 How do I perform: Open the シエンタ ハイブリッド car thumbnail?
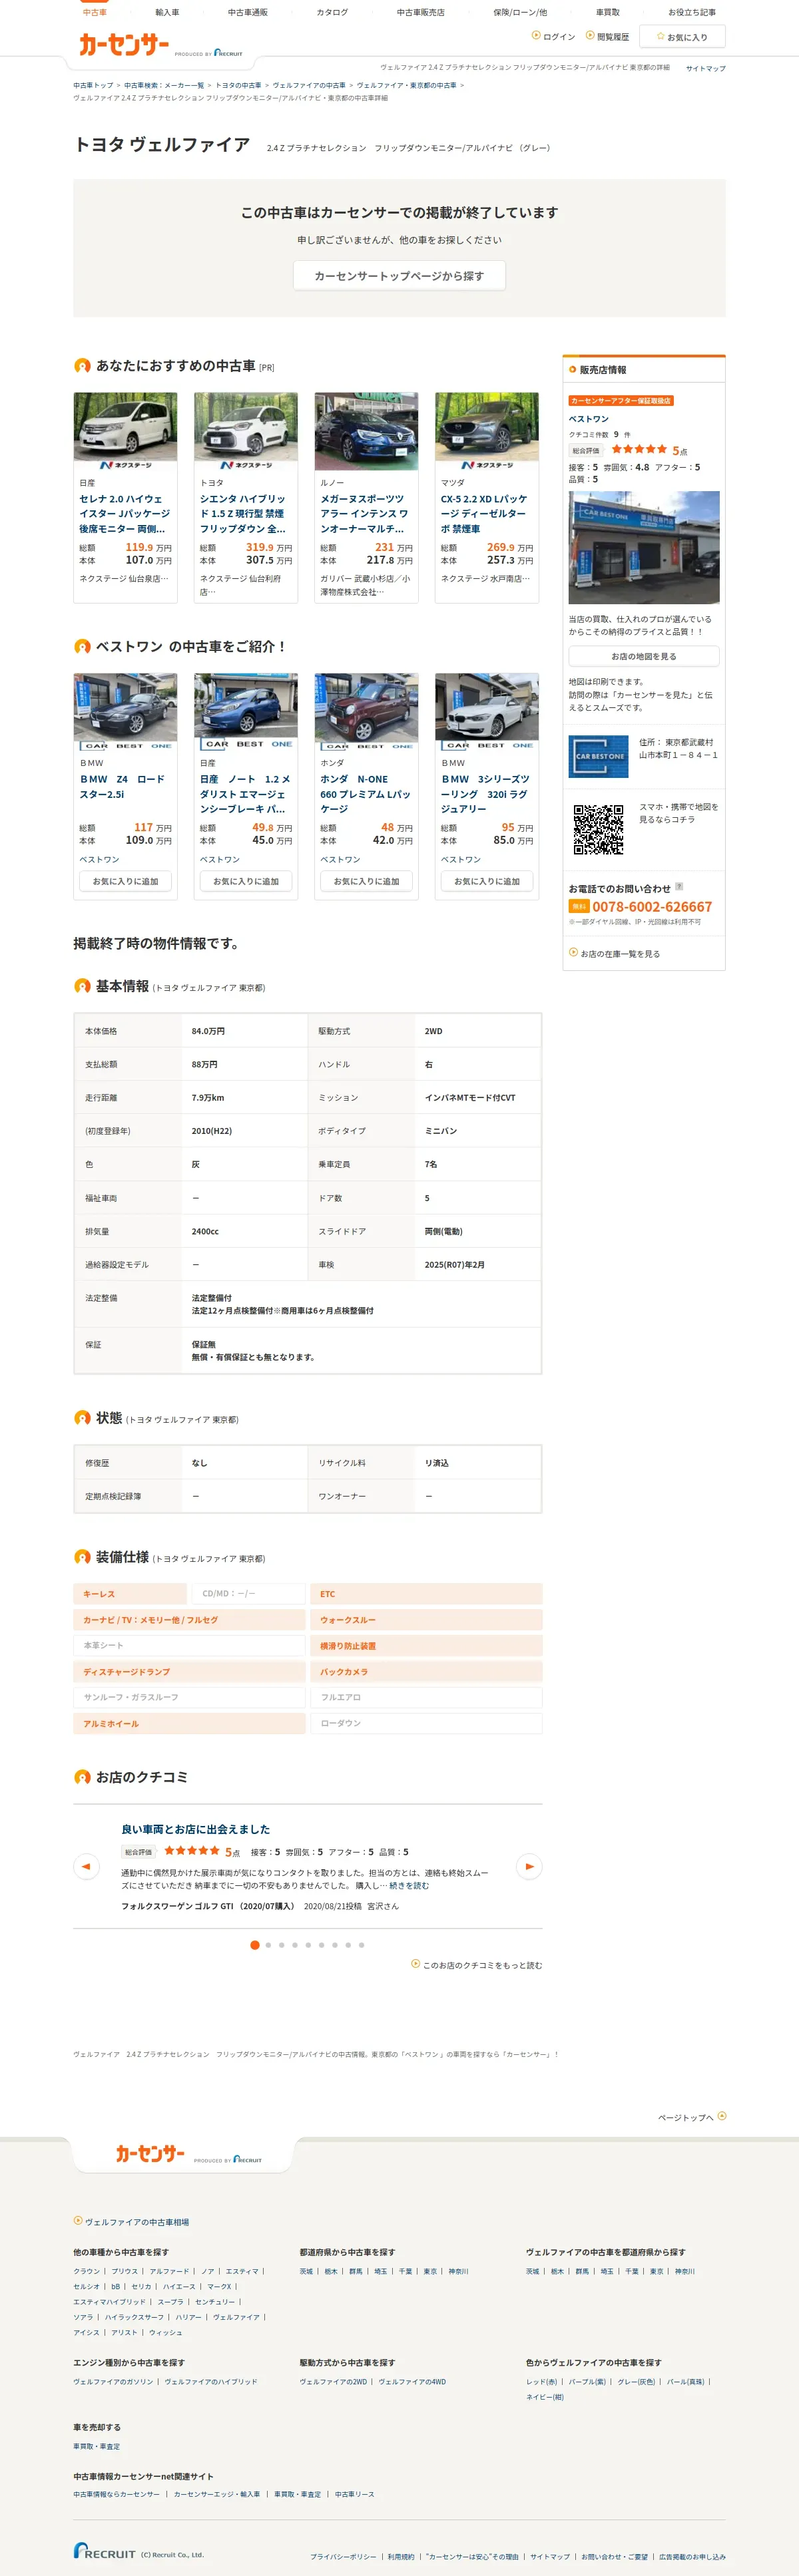246,432
